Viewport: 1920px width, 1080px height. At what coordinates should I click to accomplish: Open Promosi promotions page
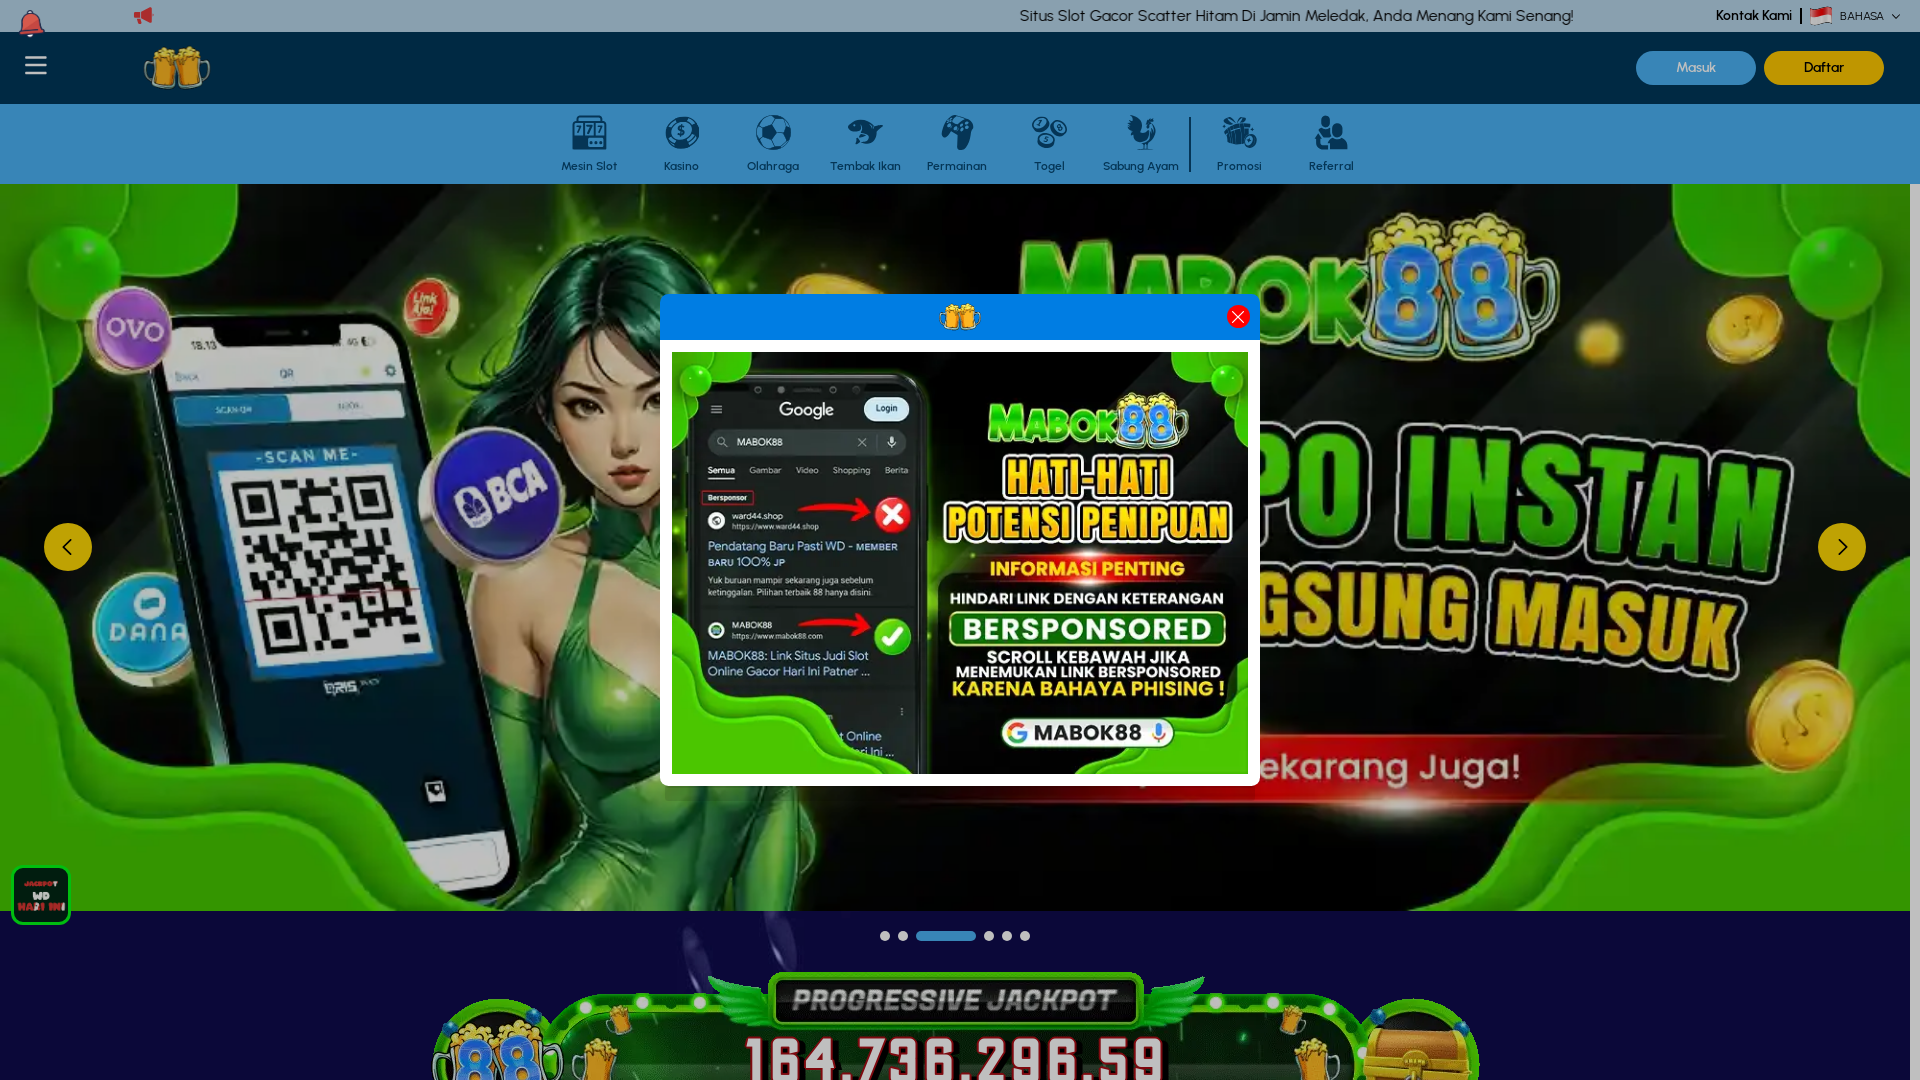pos(1239,144)
